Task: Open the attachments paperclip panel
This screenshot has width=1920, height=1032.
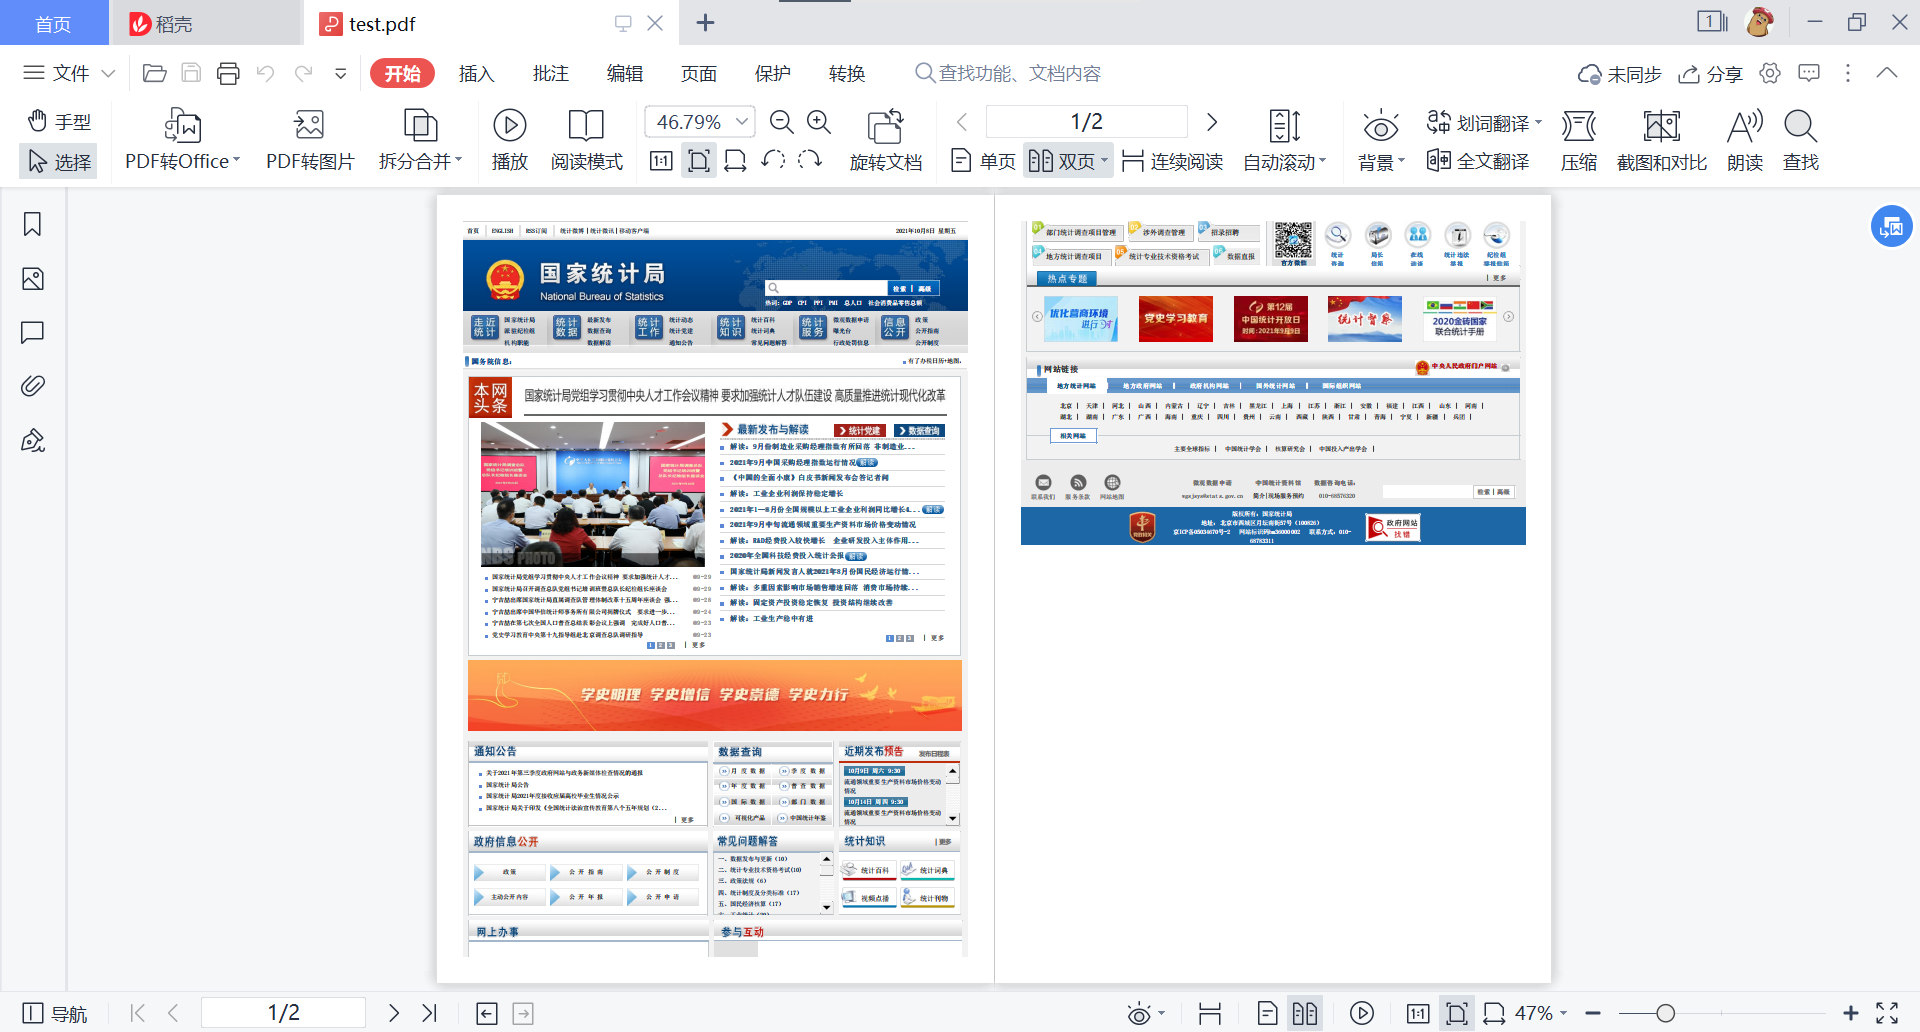Action: [x=33, y=386]
